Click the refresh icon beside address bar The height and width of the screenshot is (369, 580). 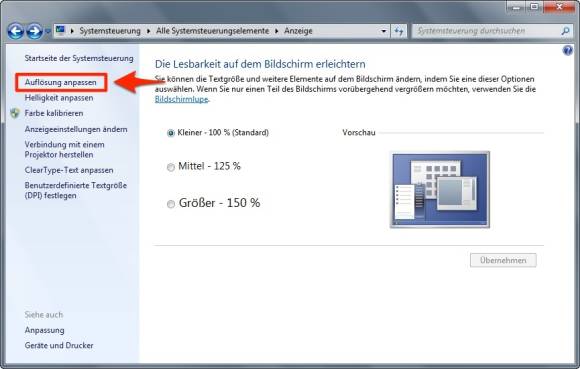398,31
